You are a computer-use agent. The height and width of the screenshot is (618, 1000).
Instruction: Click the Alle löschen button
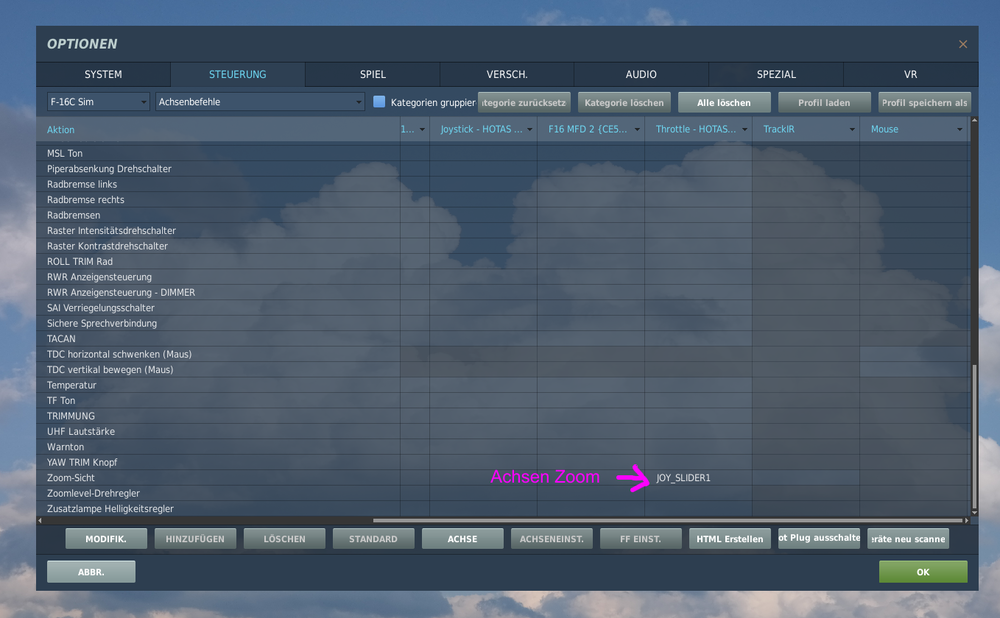722,102
